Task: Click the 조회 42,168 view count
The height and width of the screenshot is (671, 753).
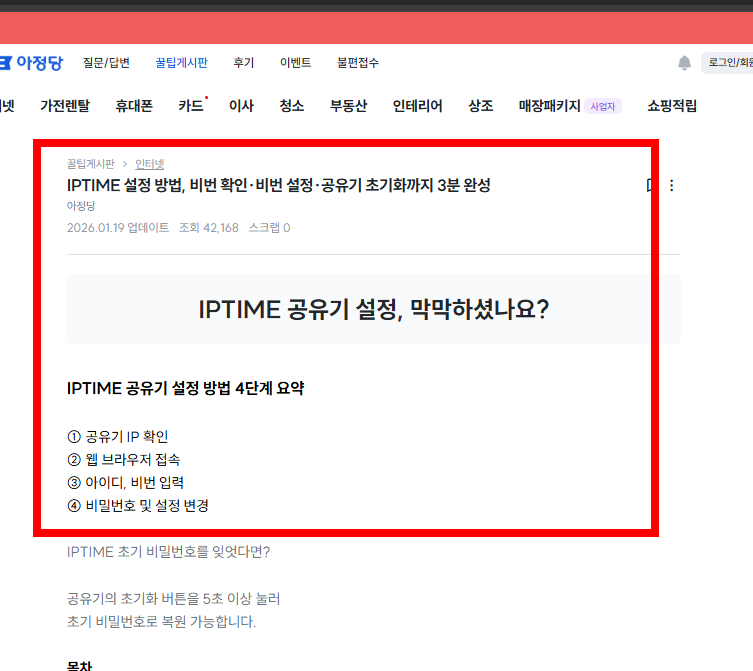Action: pyautogui.click(x=208, y=228)
